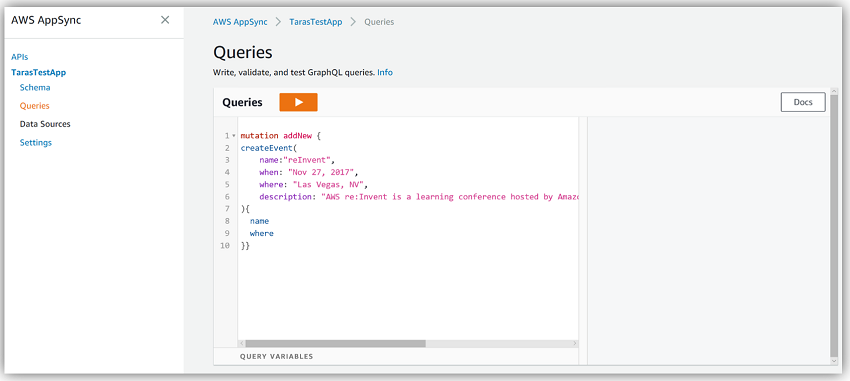Open Settings in the sidebar
Screen dimensions: 850x381
(x=36, y=143)
